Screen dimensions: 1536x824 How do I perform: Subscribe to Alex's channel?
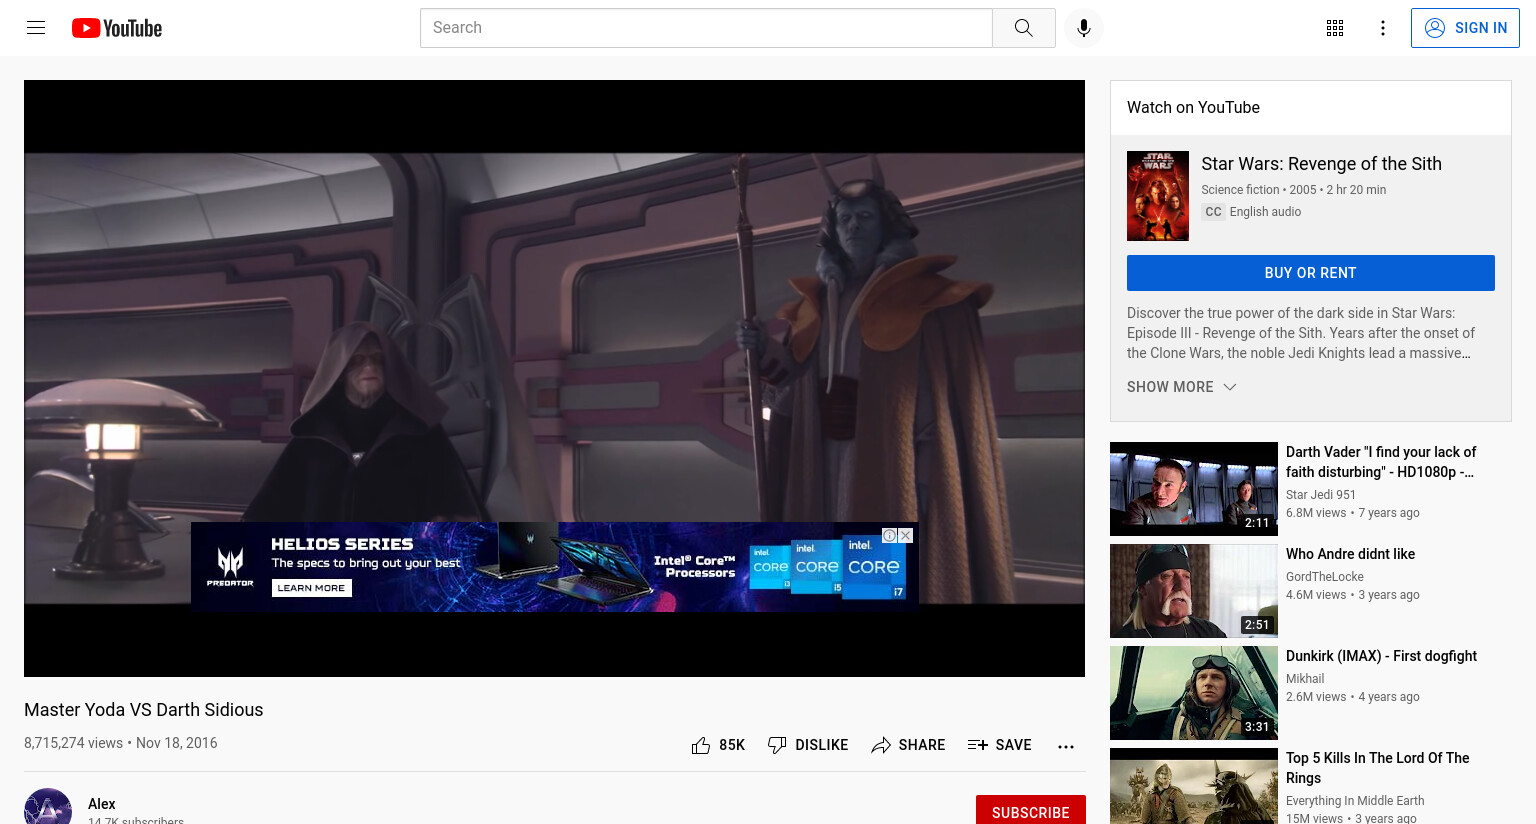[x=1031, y=810]
